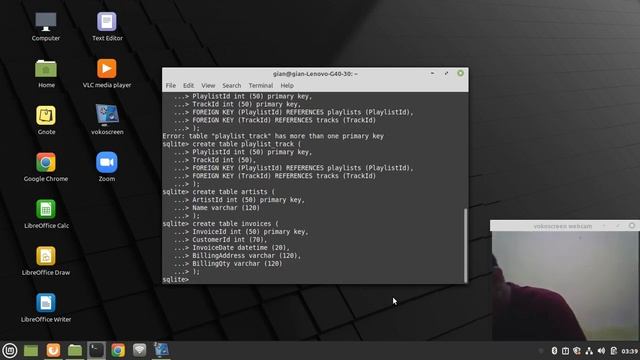The width and height of the screenshot is (640, 360).
Task: Click the vokoscreen taskbar icon
Action: pos(161,350)
